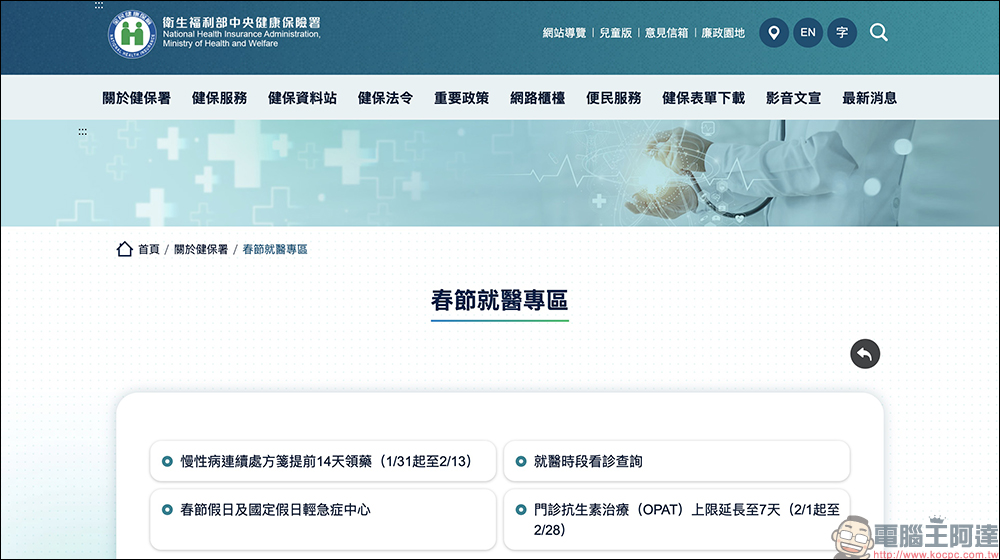Viewport: 1000px width, 560px height.
Task: Open the search magnifier icon
Action: pyautogui.click(x=878, y=33)
